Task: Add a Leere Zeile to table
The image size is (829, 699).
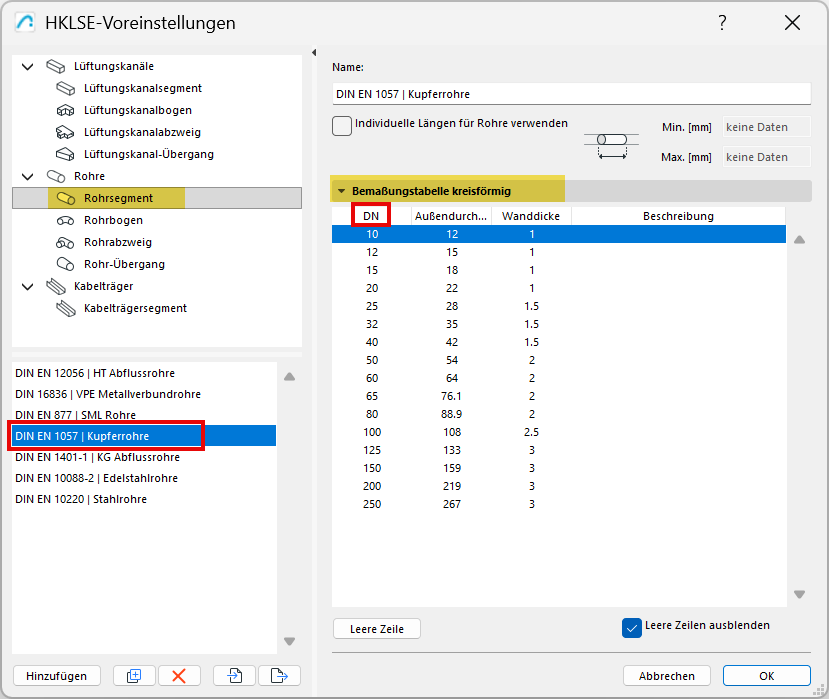Action: pyautogui.click(x=377, y=629)
